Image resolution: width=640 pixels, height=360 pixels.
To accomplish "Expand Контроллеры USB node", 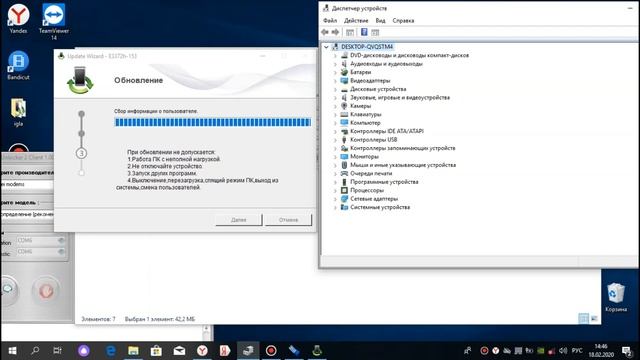I will click(x=335, y=140).
